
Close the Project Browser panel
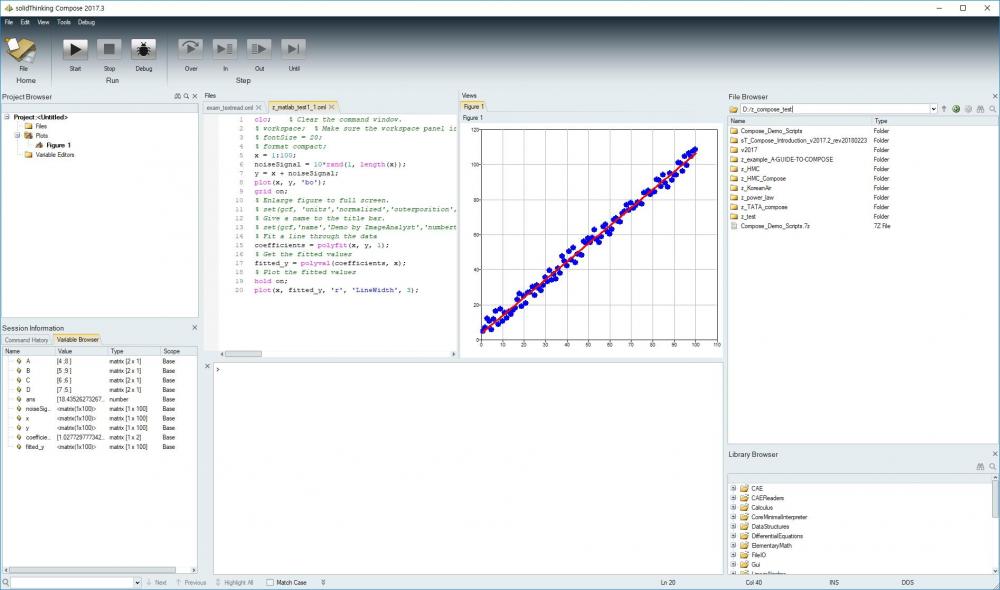(195, 96)
